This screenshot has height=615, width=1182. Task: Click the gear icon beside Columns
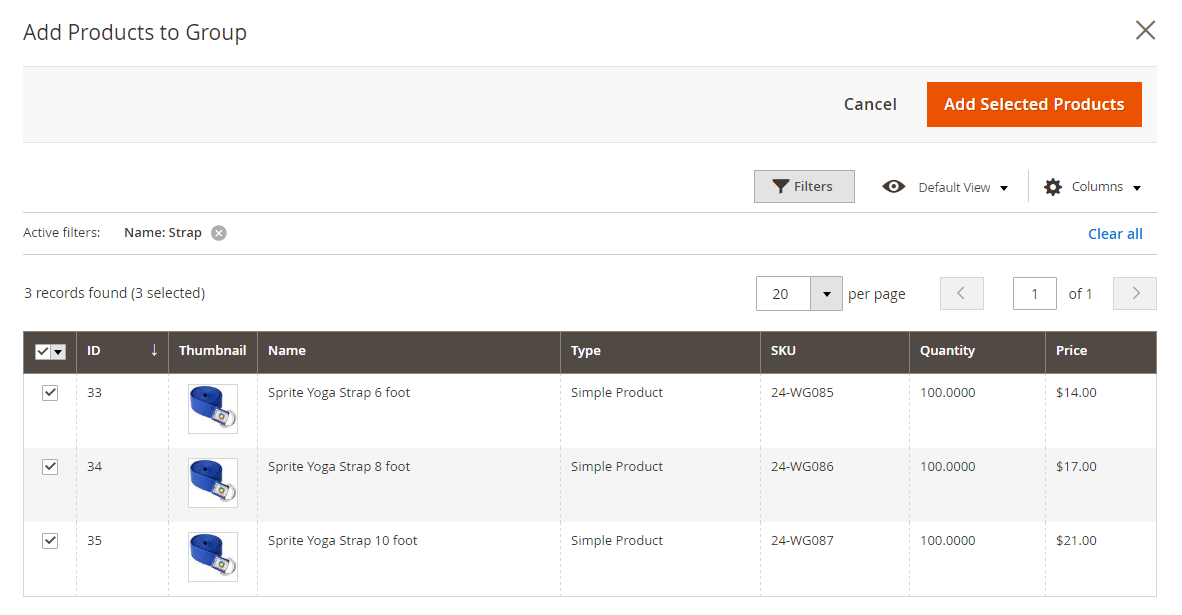pyautogui.click(x=1053, y=186)
